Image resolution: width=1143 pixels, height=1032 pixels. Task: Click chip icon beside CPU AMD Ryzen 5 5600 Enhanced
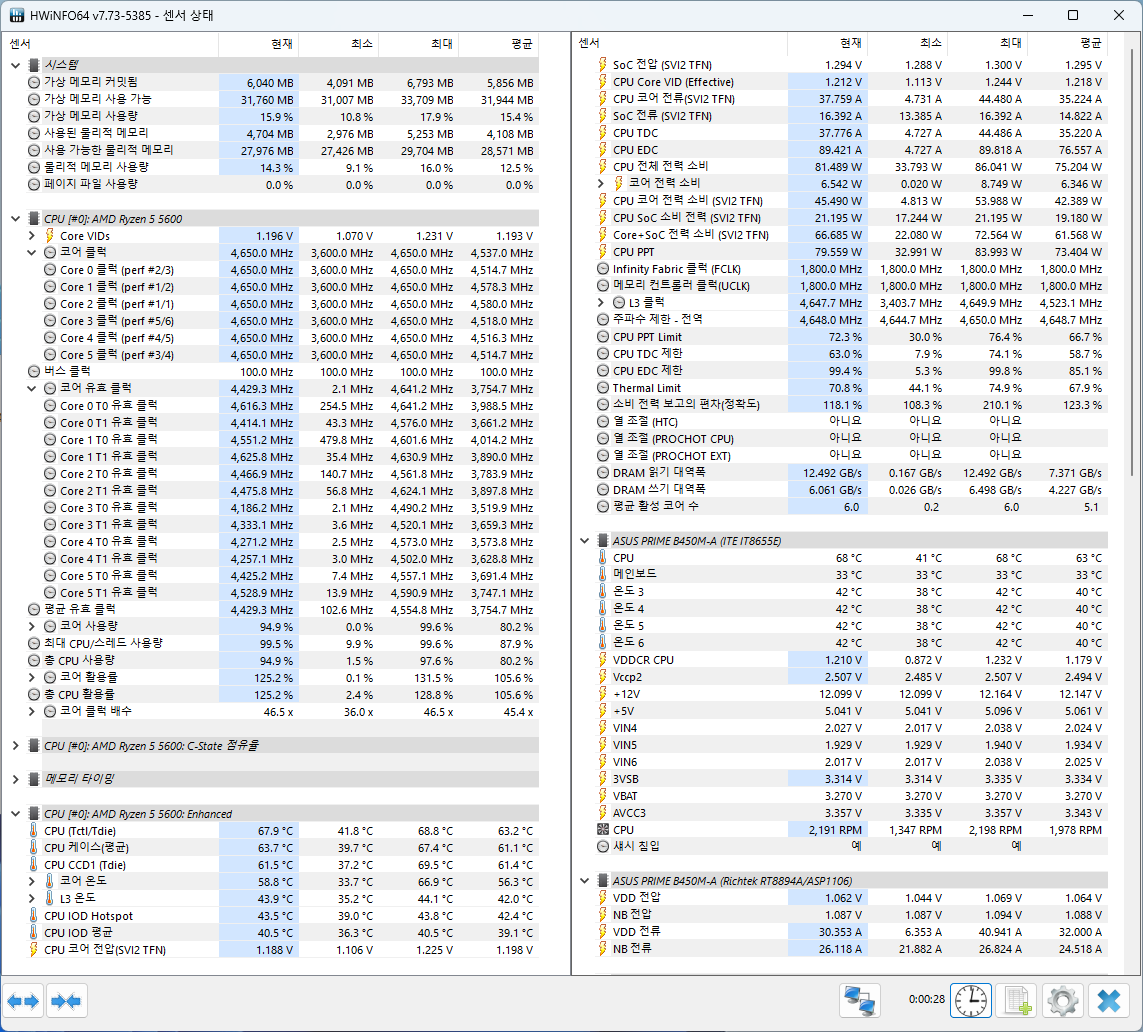pyautogui.click(x=34, y=813)
